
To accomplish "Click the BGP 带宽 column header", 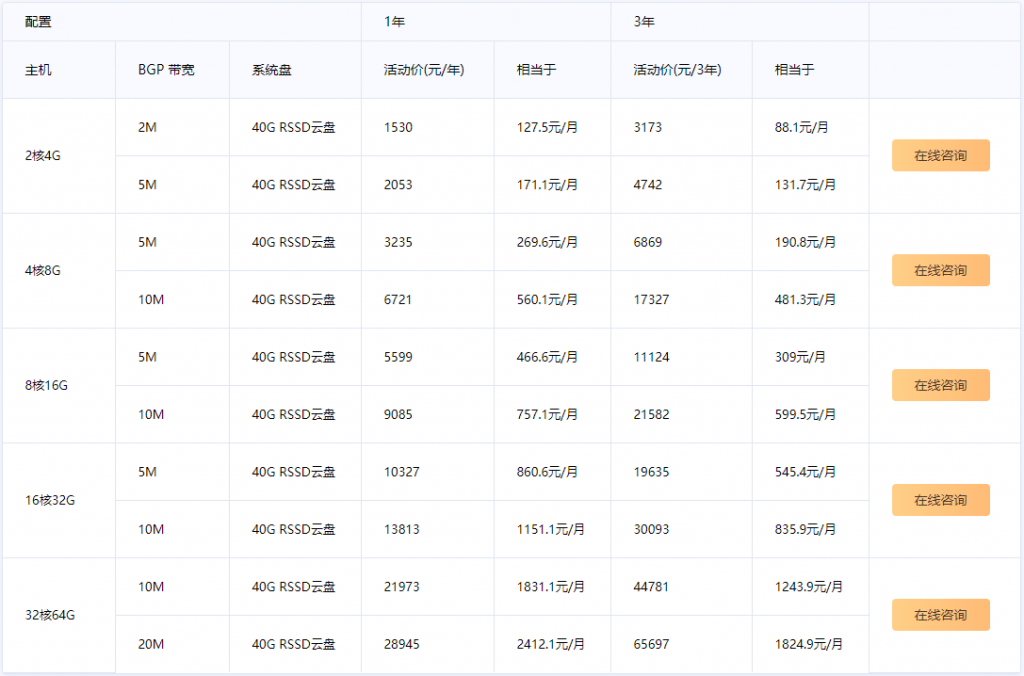I will (x=172, y=70).
